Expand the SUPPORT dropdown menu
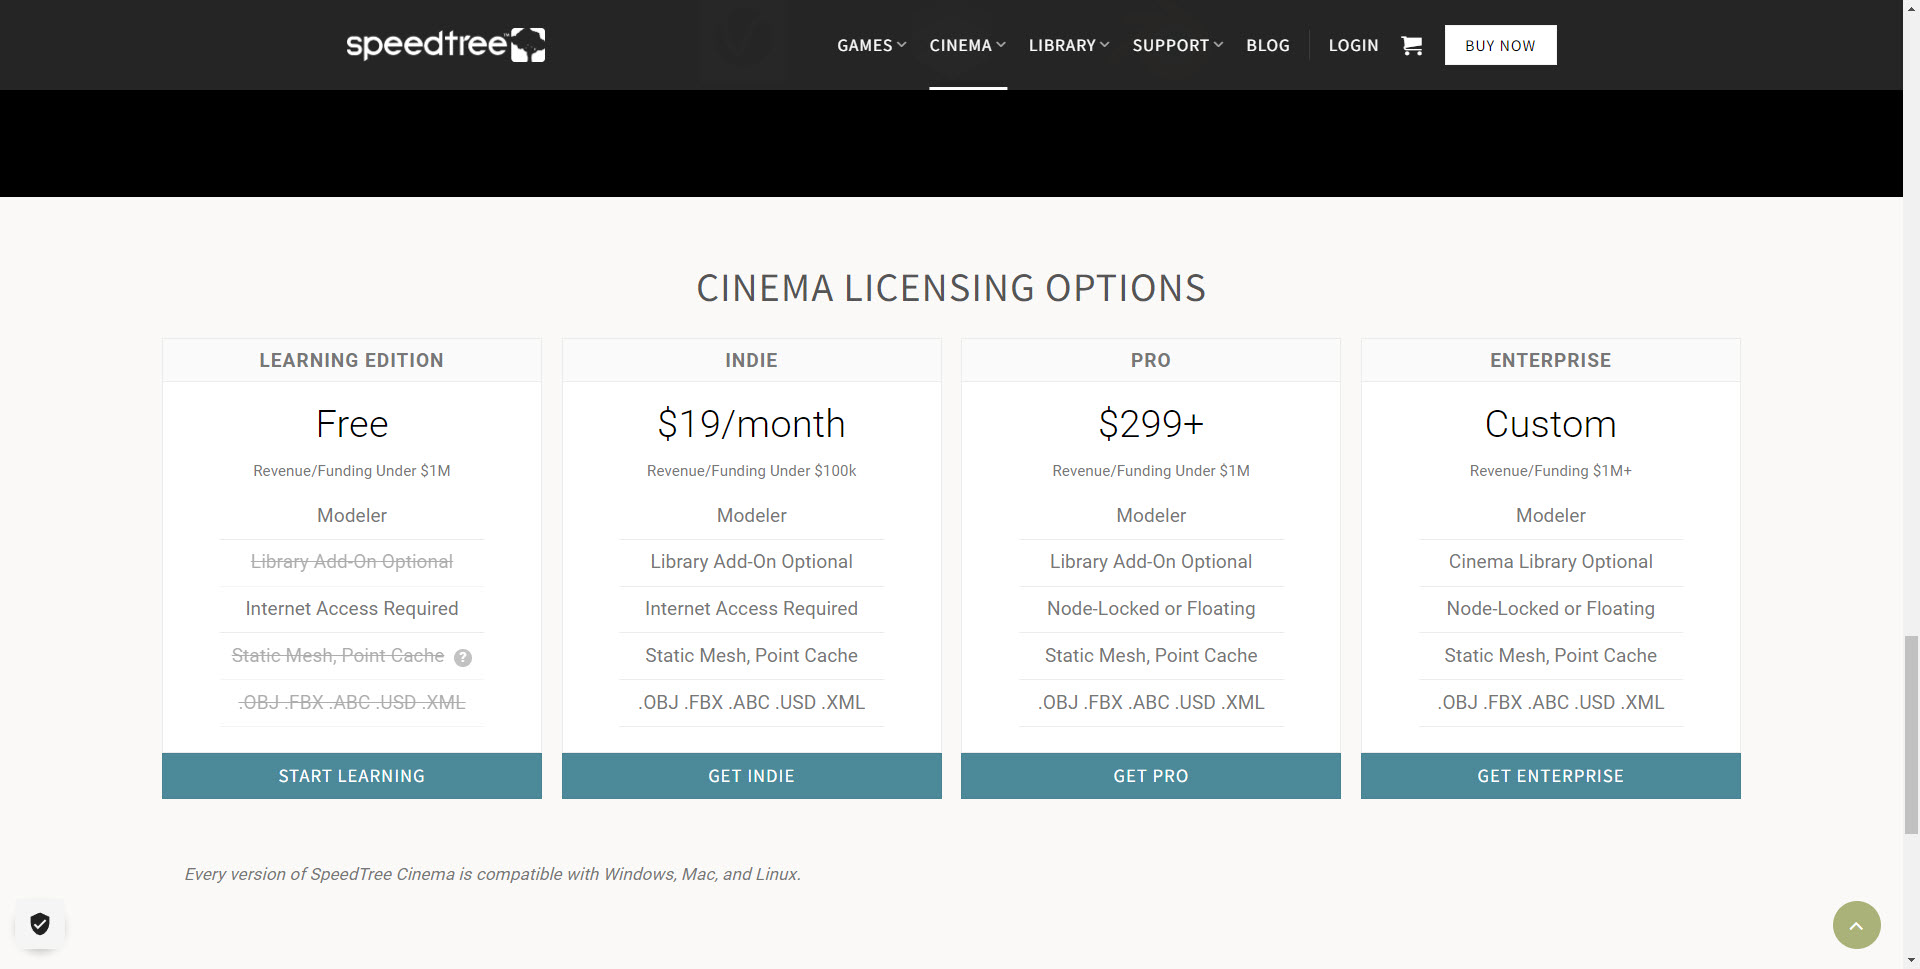The width and height of the screenshot is (1920, 969). tap(1177, 45)
